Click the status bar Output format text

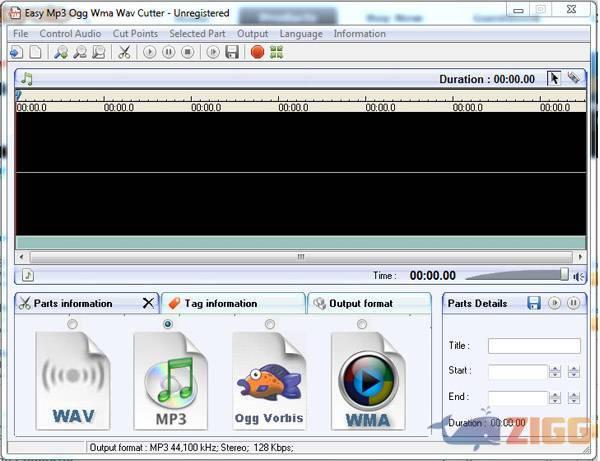click(x=192, y=447)
